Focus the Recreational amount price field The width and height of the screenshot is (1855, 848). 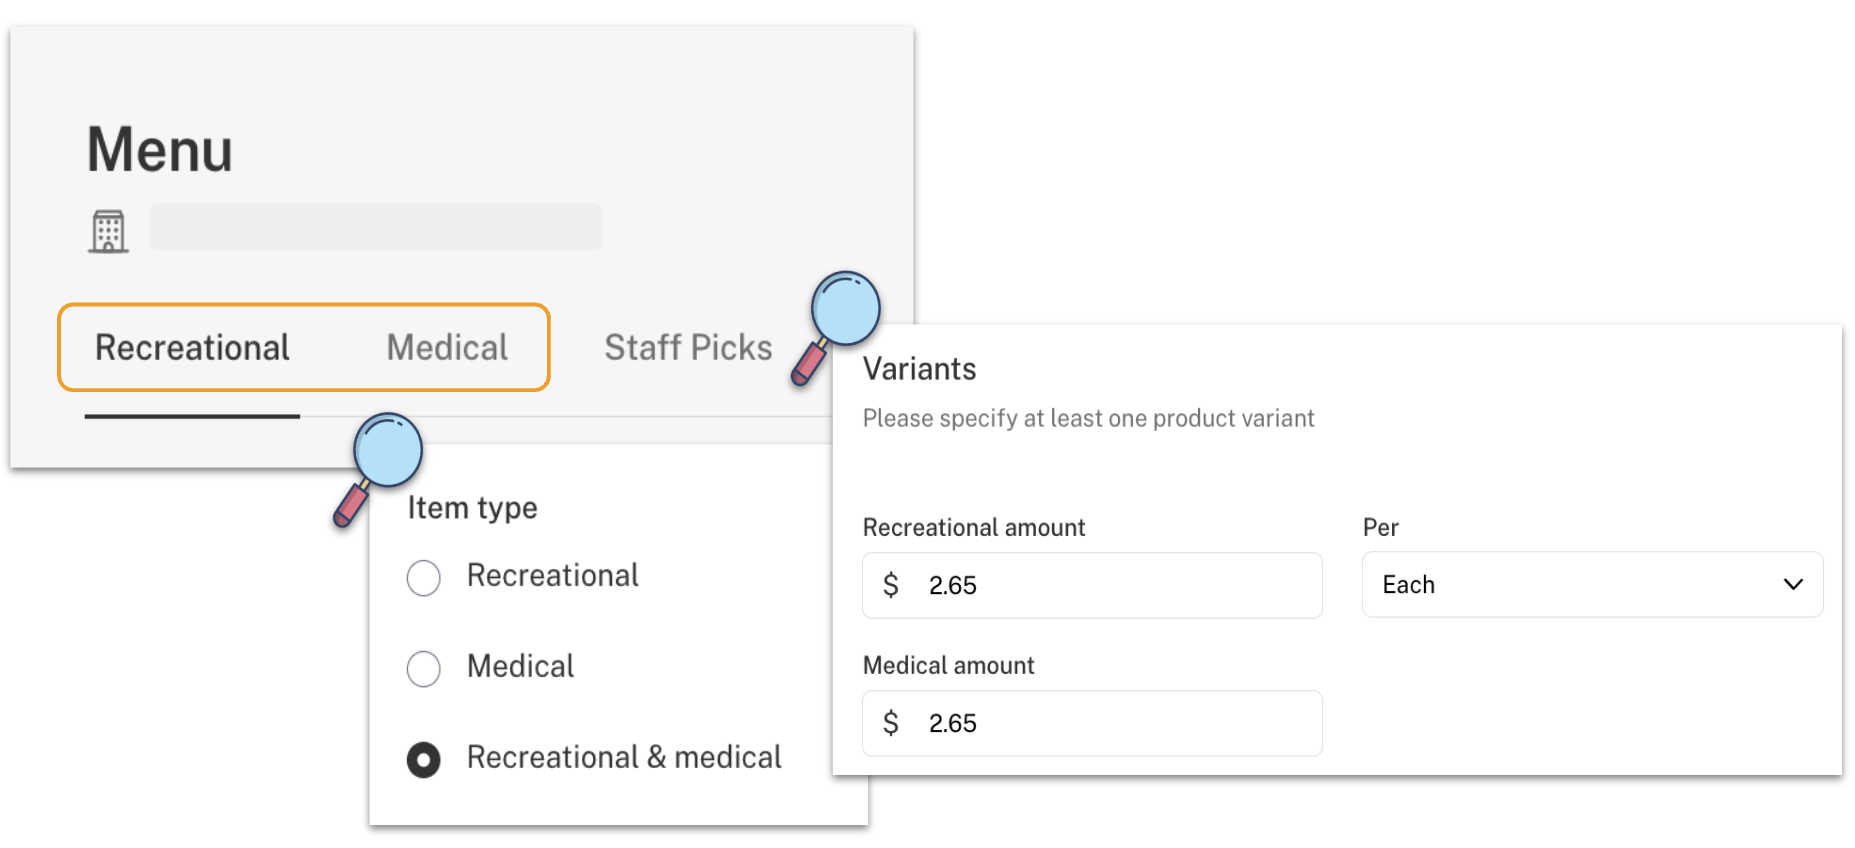[x=1092, y=585]
